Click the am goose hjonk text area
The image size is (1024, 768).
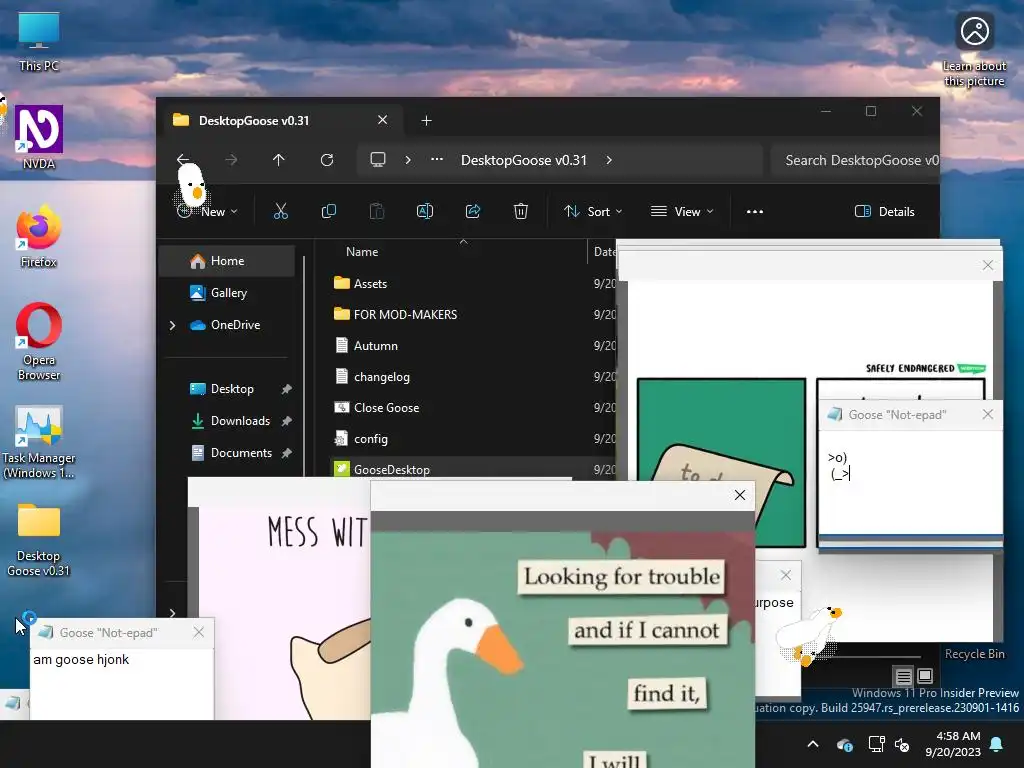pyautogui.click(x=121, y=682)
